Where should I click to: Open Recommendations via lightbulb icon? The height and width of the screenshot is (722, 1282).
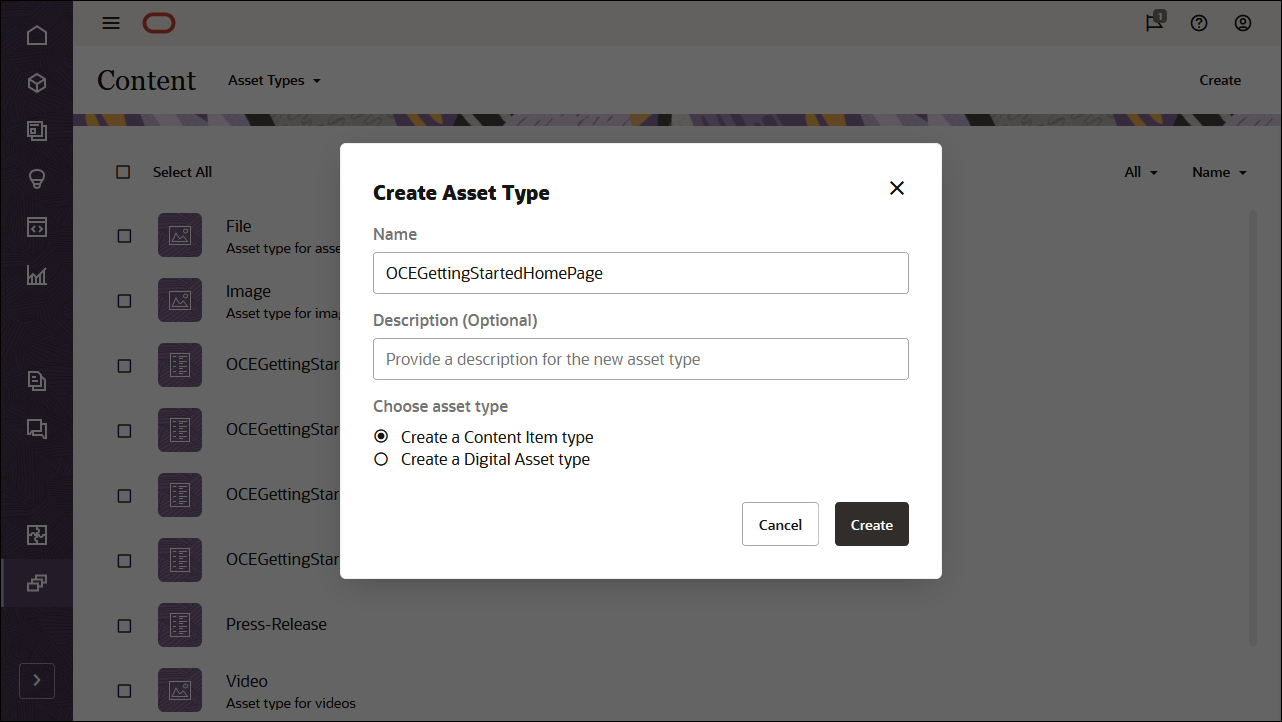pyautogui.click(x=37, y=179)
